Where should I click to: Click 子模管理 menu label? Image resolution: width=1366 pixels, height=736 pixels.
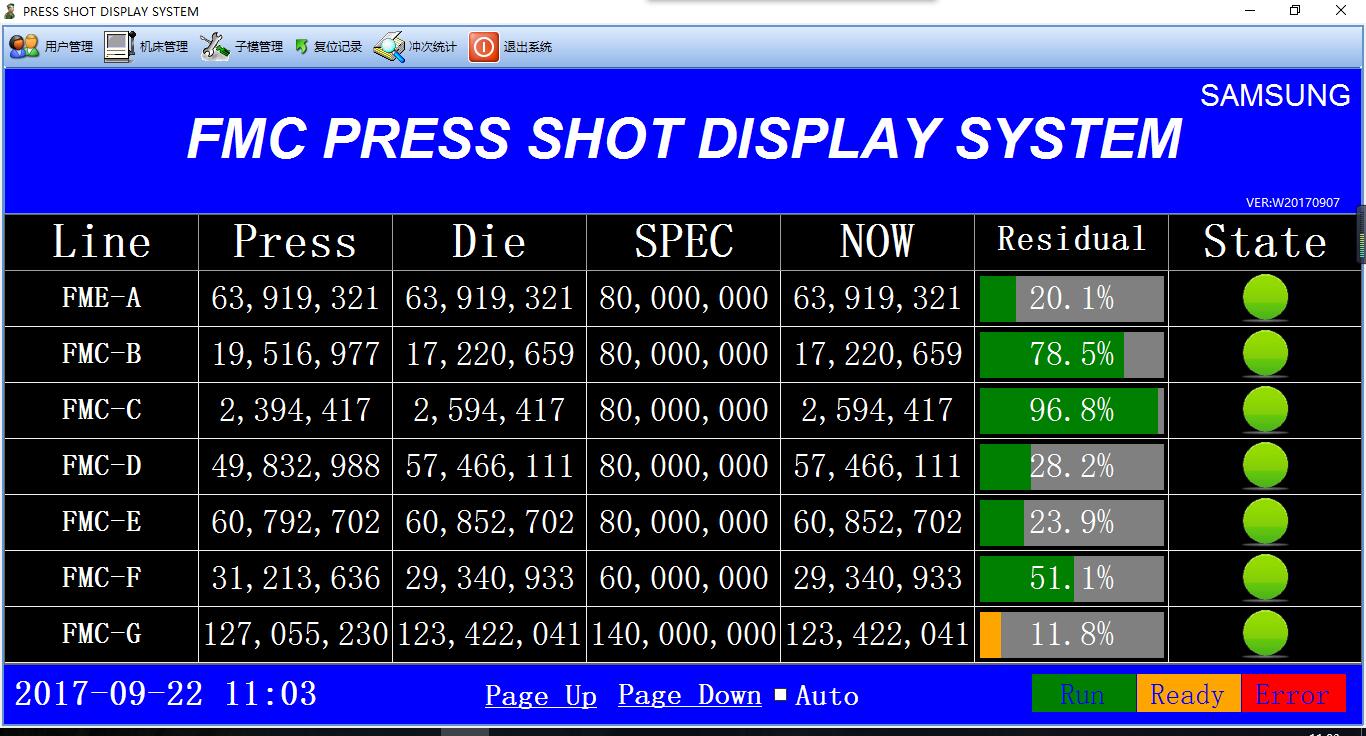[259, 47]
